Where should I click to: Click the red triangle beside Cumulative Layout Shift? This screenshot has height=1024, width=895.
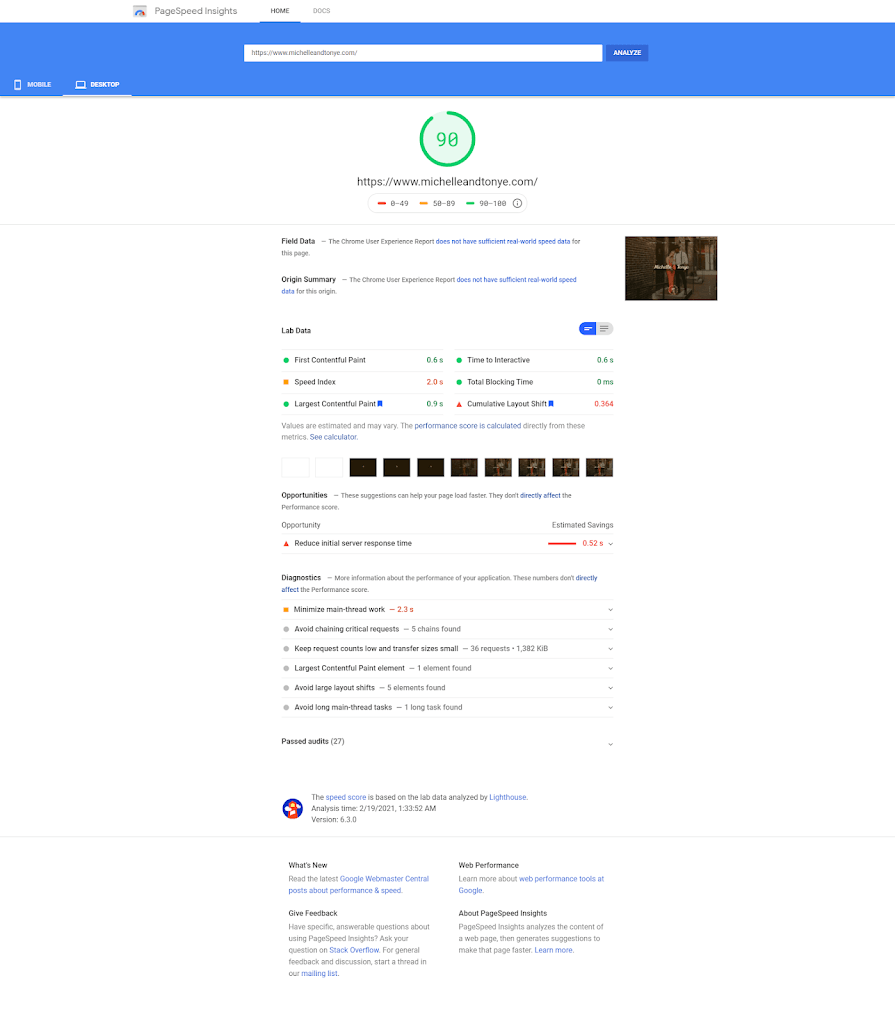[x=459, y=404]
